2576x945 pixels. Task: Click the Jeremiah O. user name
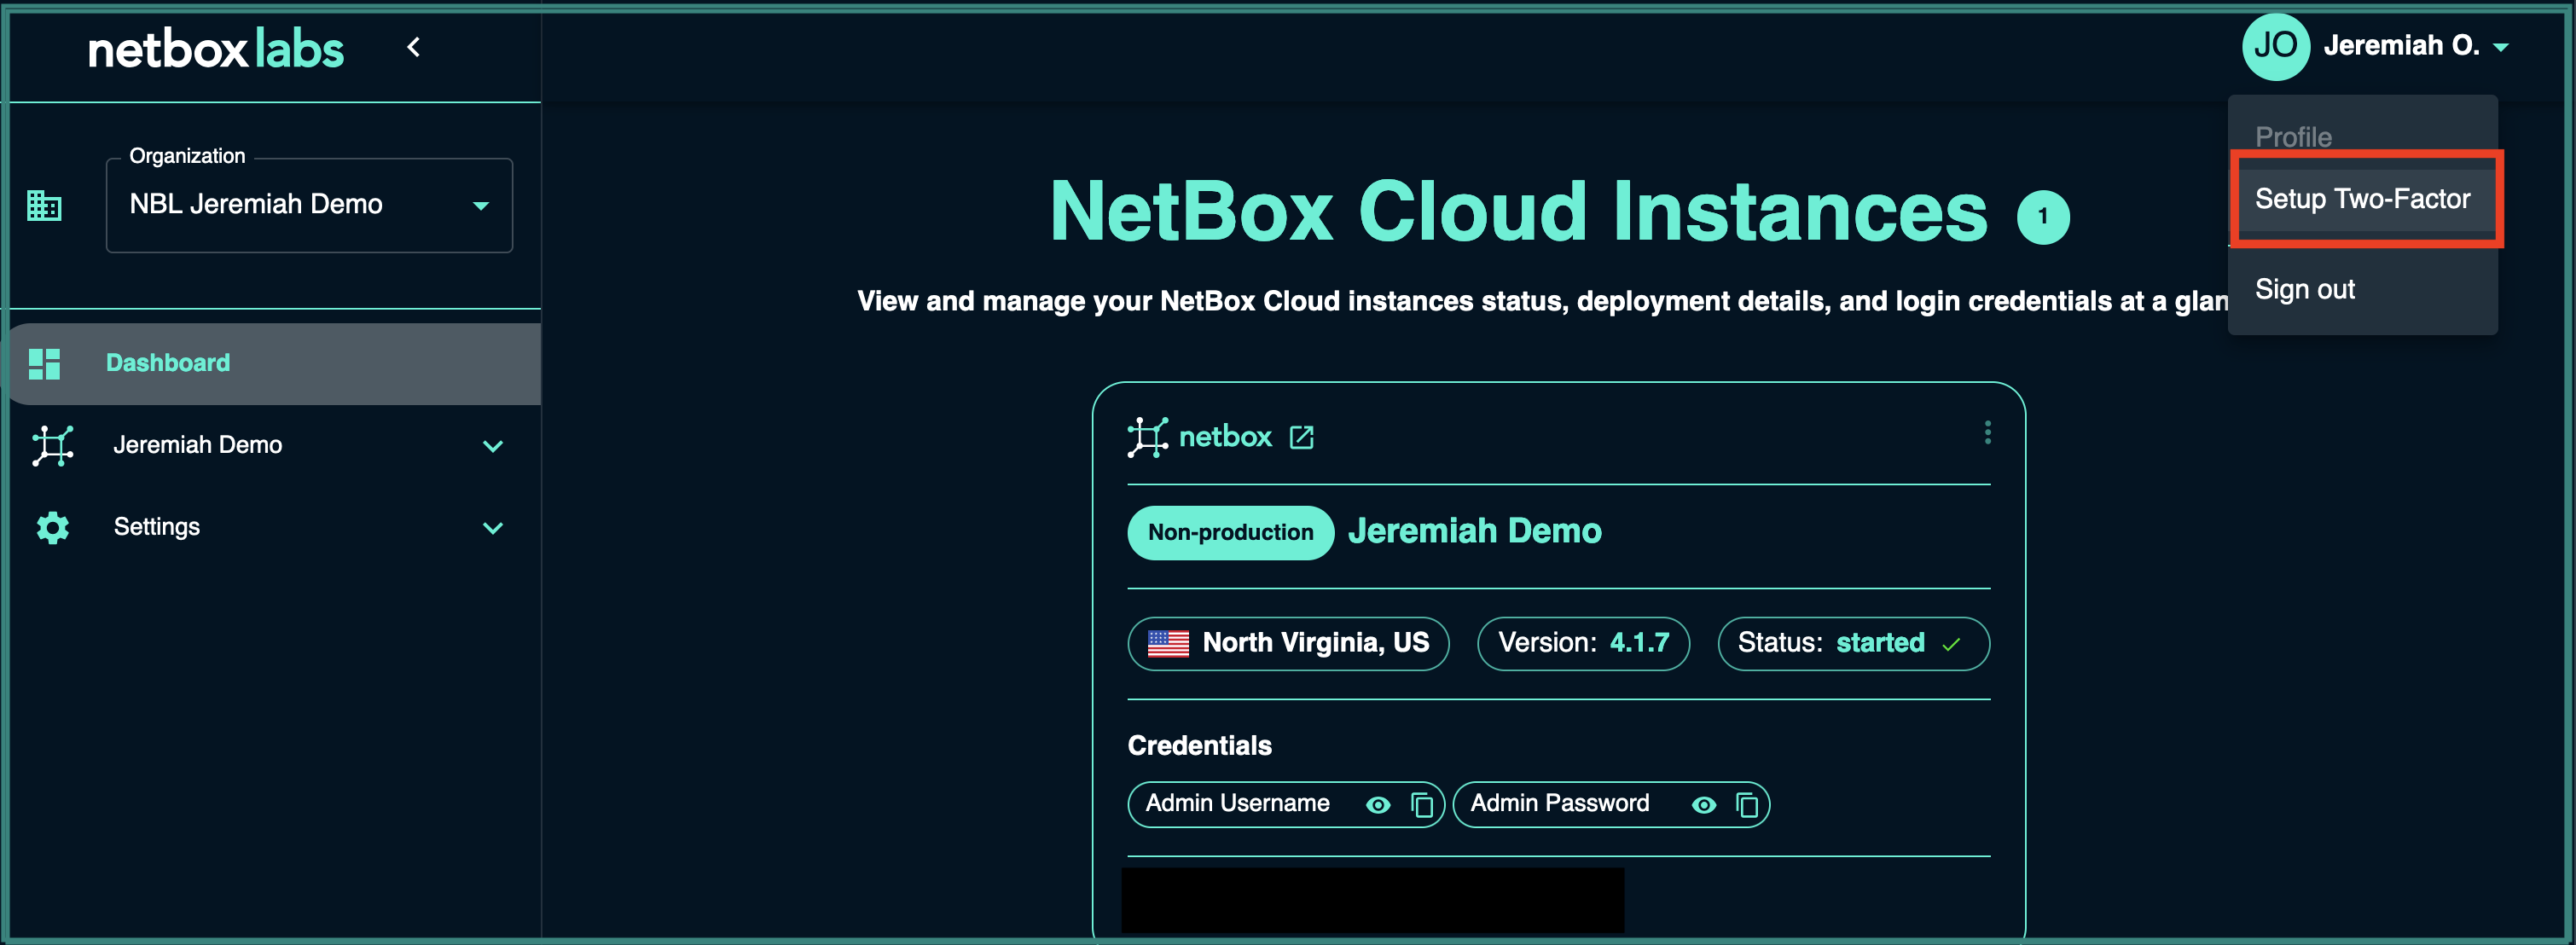pos(2400,46)
